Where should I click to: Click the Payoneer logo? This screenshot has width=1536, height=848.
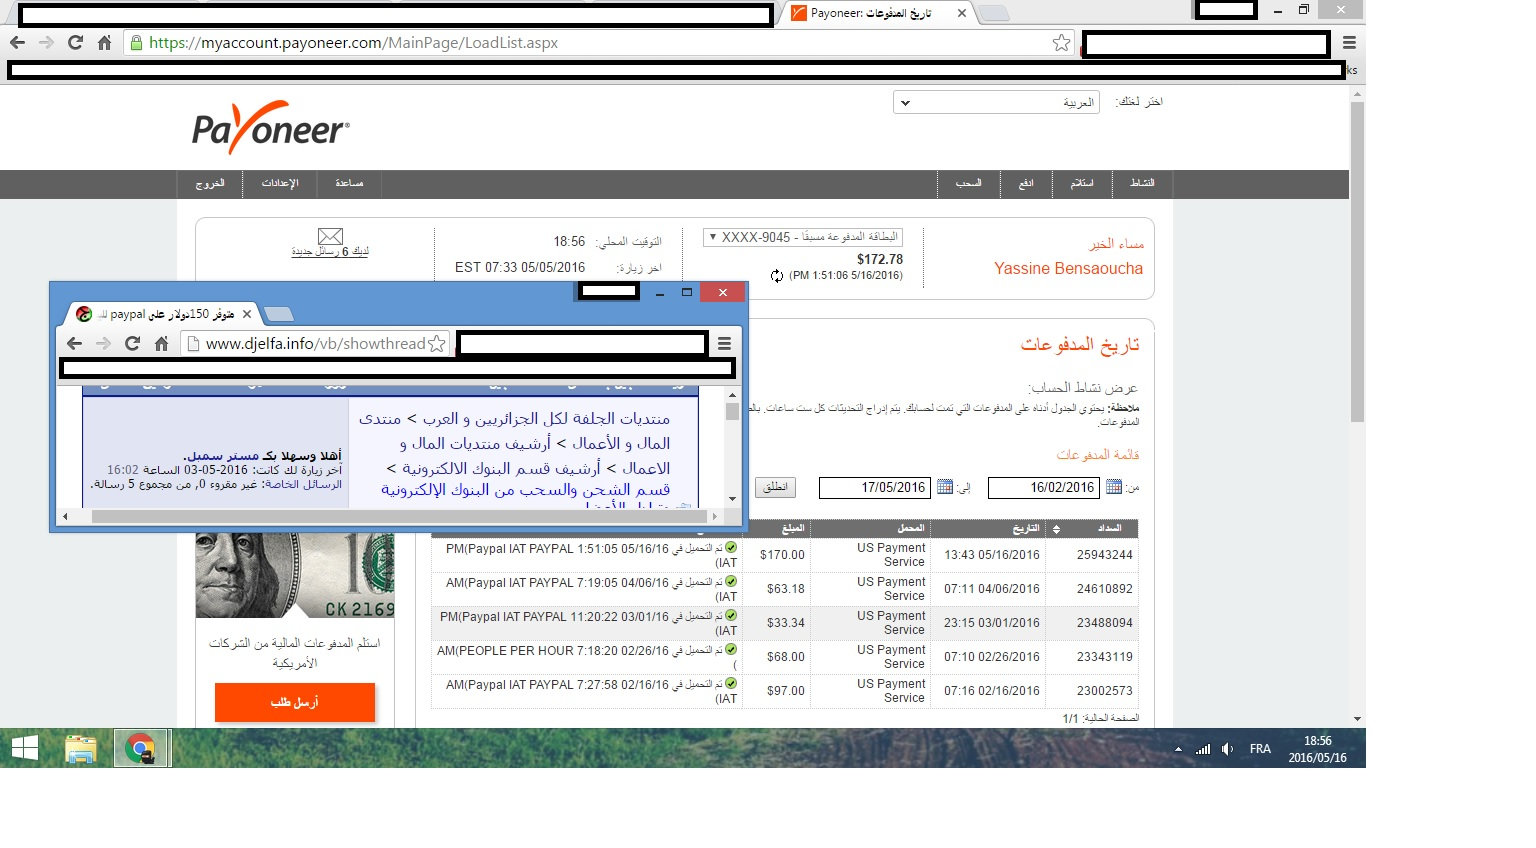pos(271,127)
